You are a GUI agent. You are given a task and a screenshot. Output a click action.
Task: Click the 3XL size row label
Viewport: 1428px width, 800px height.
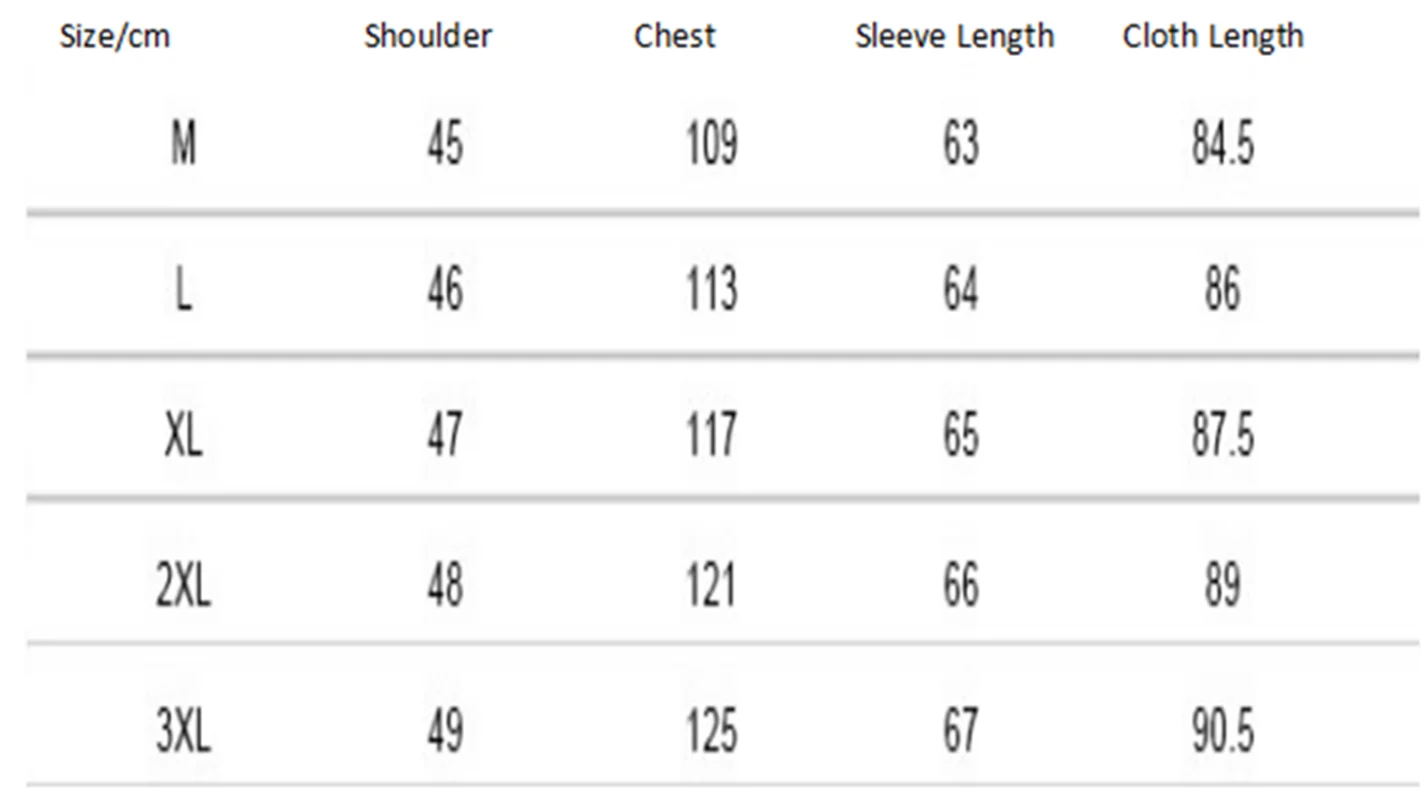(x=183, y=731)
